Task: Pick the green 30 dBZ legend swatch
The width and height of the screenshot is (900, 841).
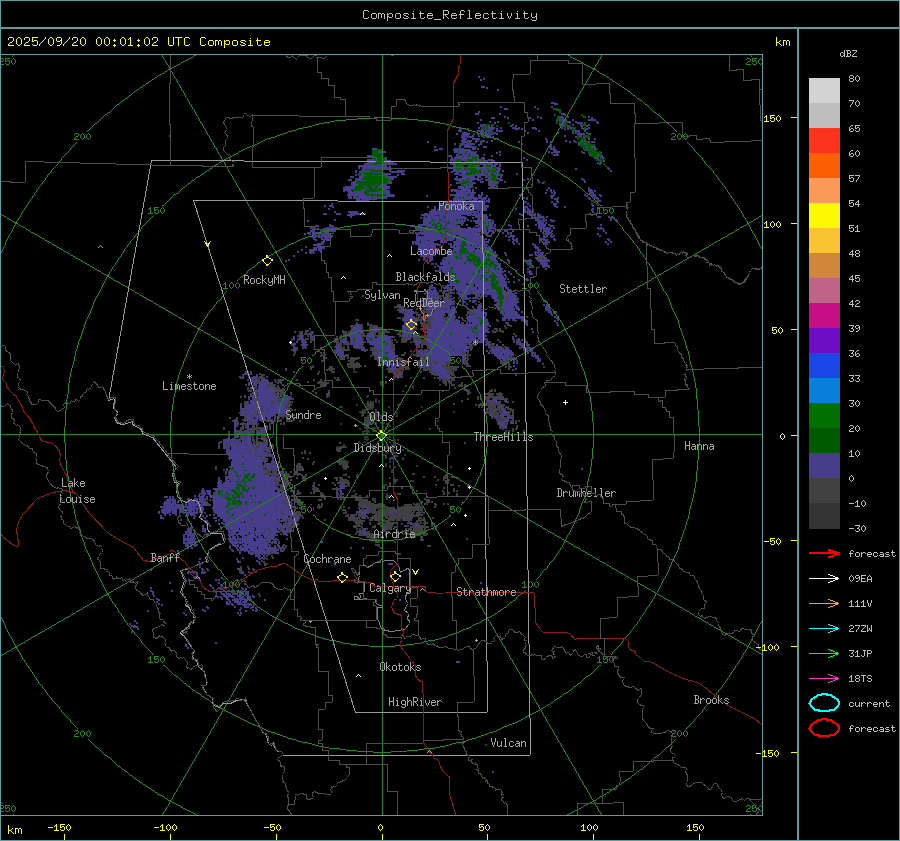Action: coord(824,415)
